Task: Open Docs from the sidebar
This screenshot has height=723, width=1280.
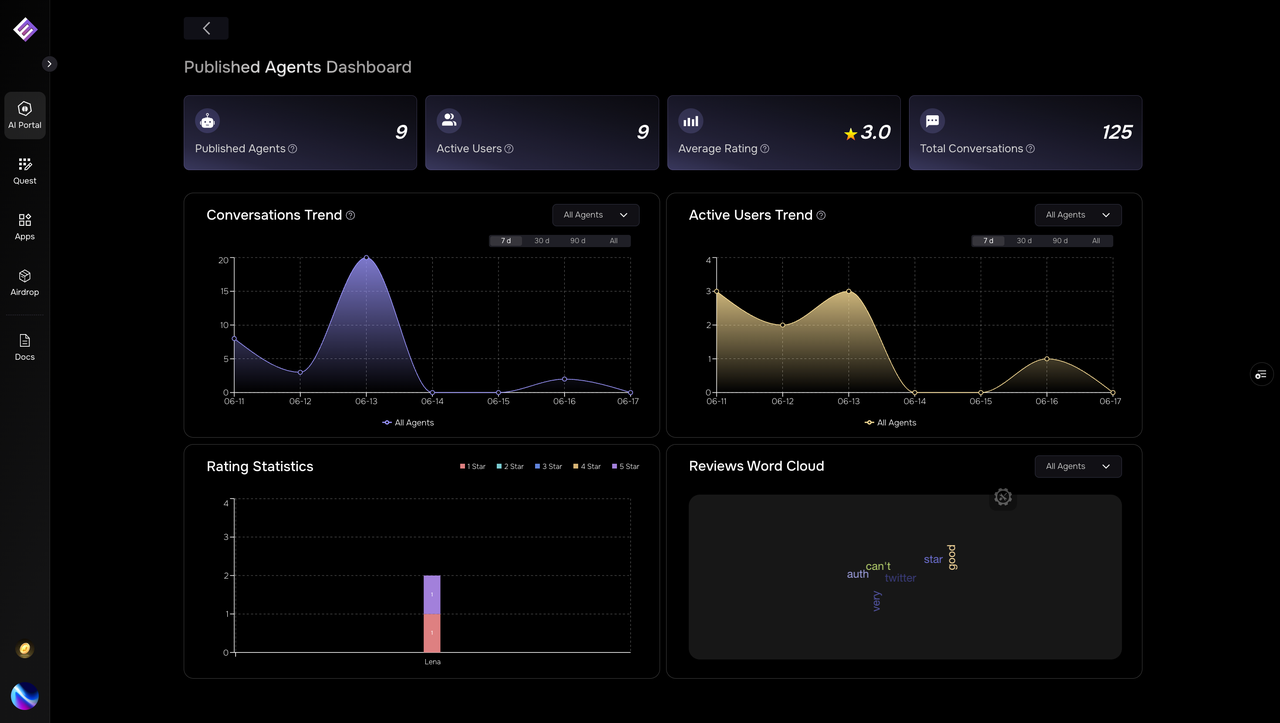Action: (25, 346)
